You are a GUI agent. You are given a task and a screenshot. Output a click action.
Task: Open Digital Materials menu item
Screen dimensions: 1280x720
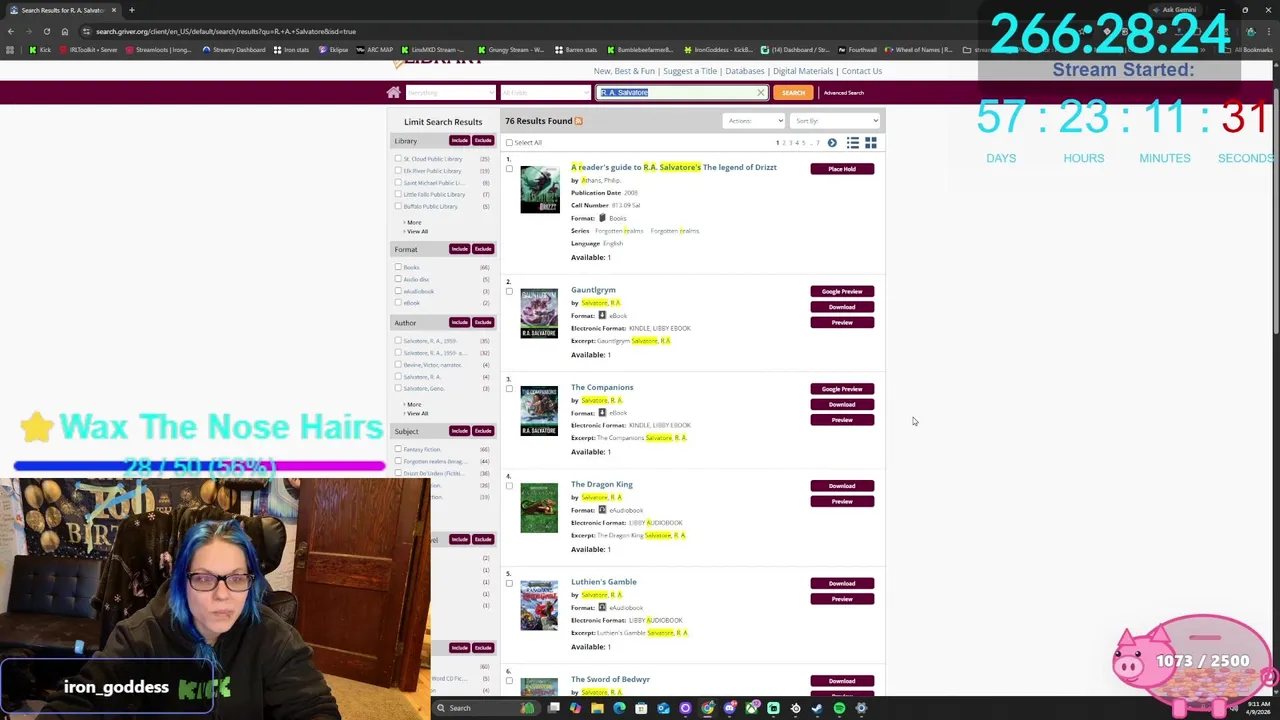click(802, 71)
